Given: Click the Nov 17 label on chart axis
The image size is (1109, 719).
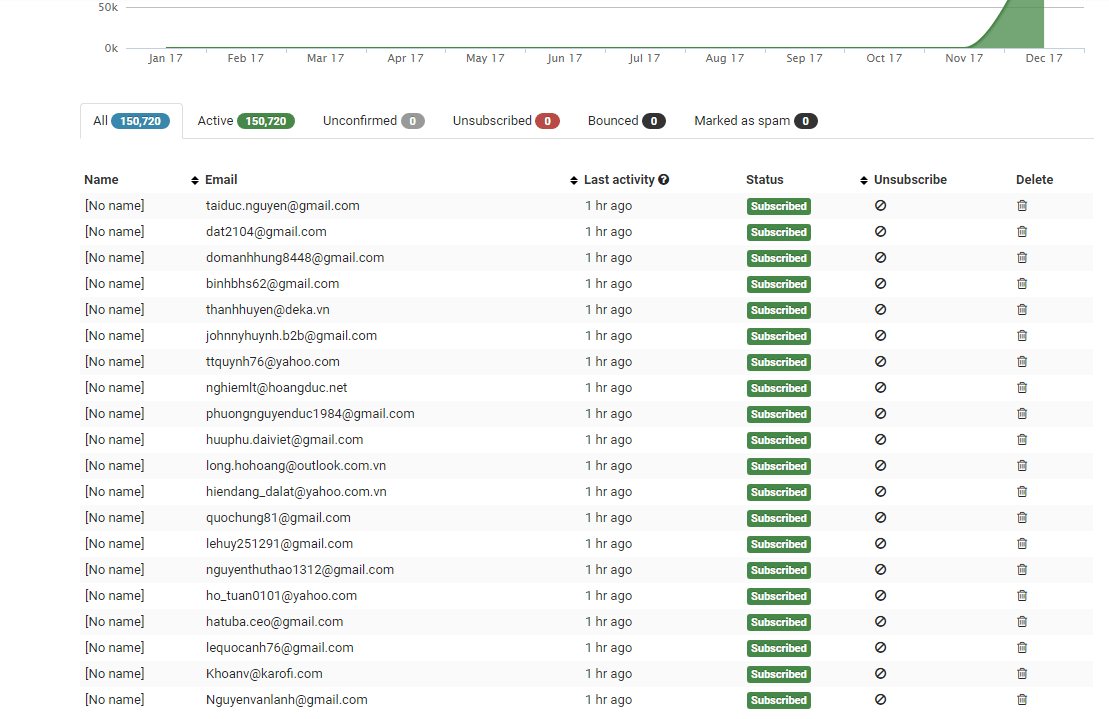Looking at the screenshot, I should click(964, 58).
